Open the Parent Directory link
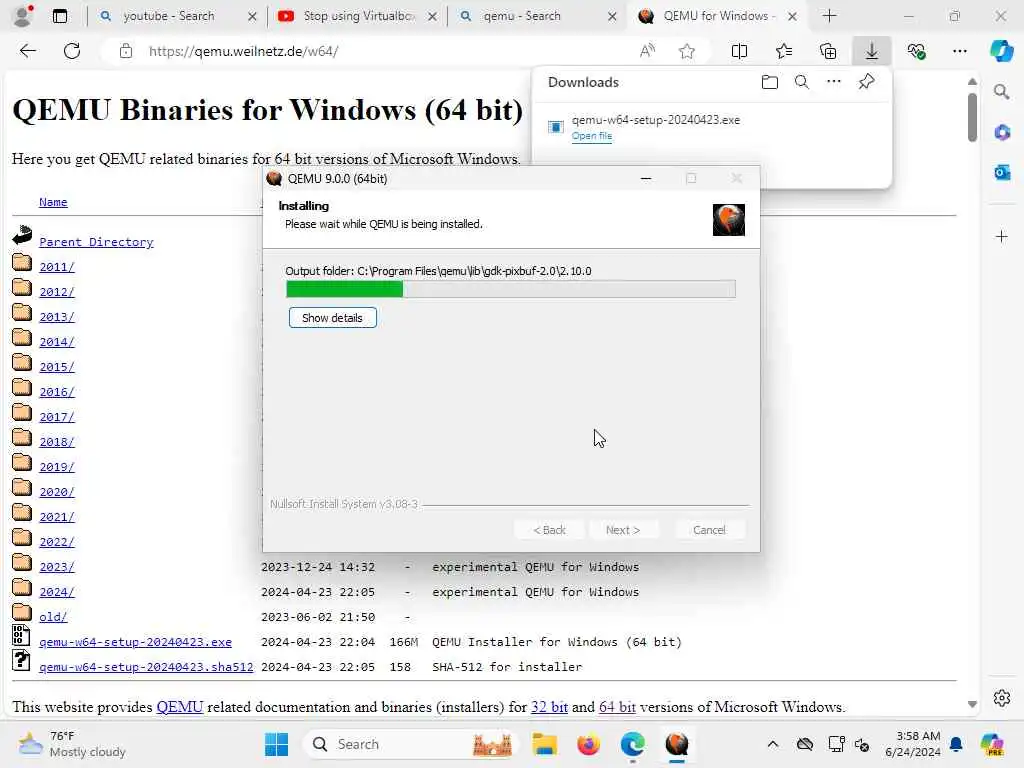 click(x=96, y=242)
